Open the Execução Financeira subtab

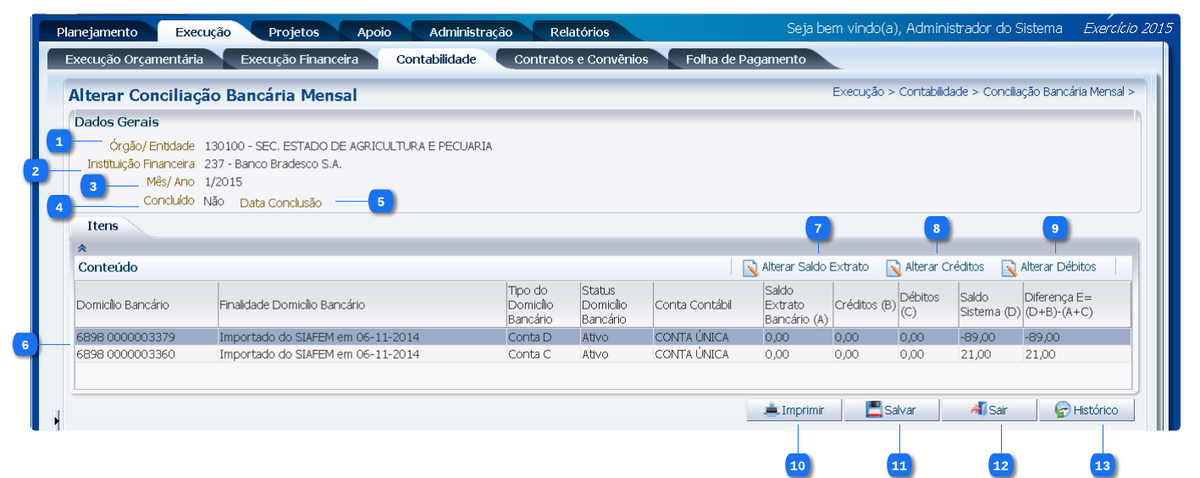pyautogui.click(x=299, y=59)
